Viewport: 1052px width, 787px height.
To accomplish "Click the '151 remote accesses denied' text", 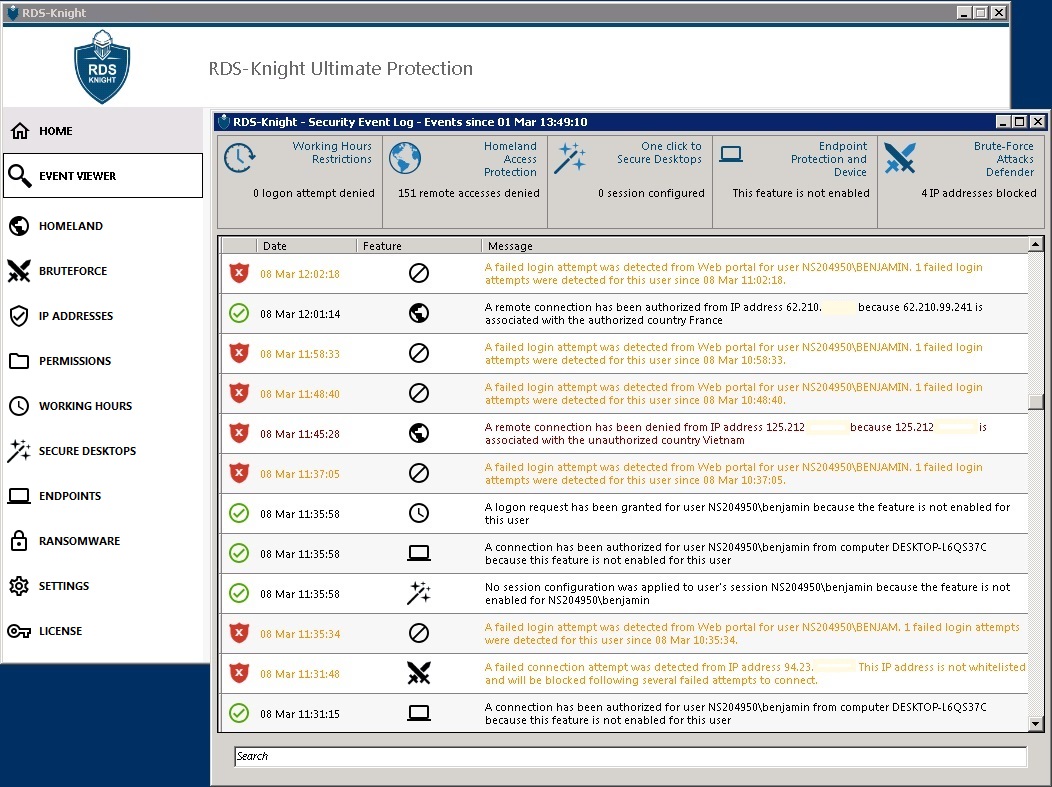I will click(x=468, y=193).
